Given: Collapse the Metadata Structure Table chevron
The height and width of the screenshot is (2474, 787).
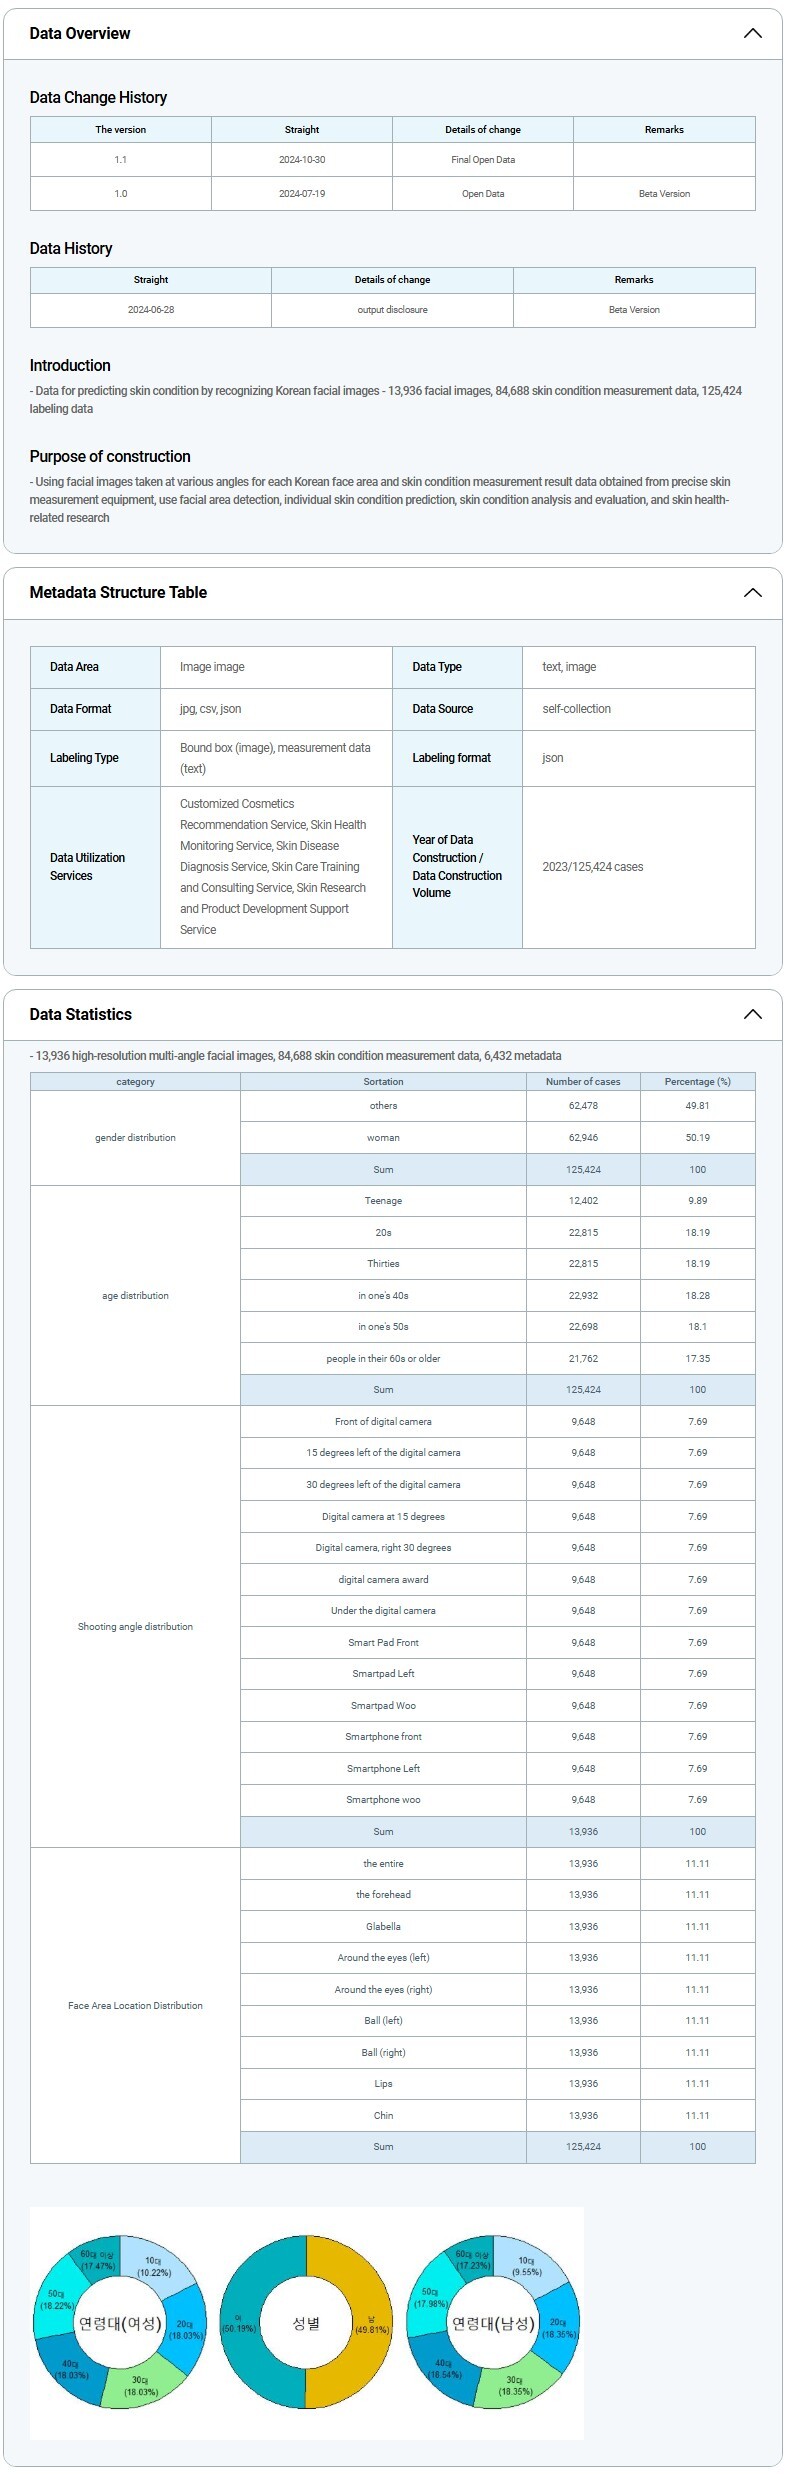Looking at the screenshot, I should [752, 592].
